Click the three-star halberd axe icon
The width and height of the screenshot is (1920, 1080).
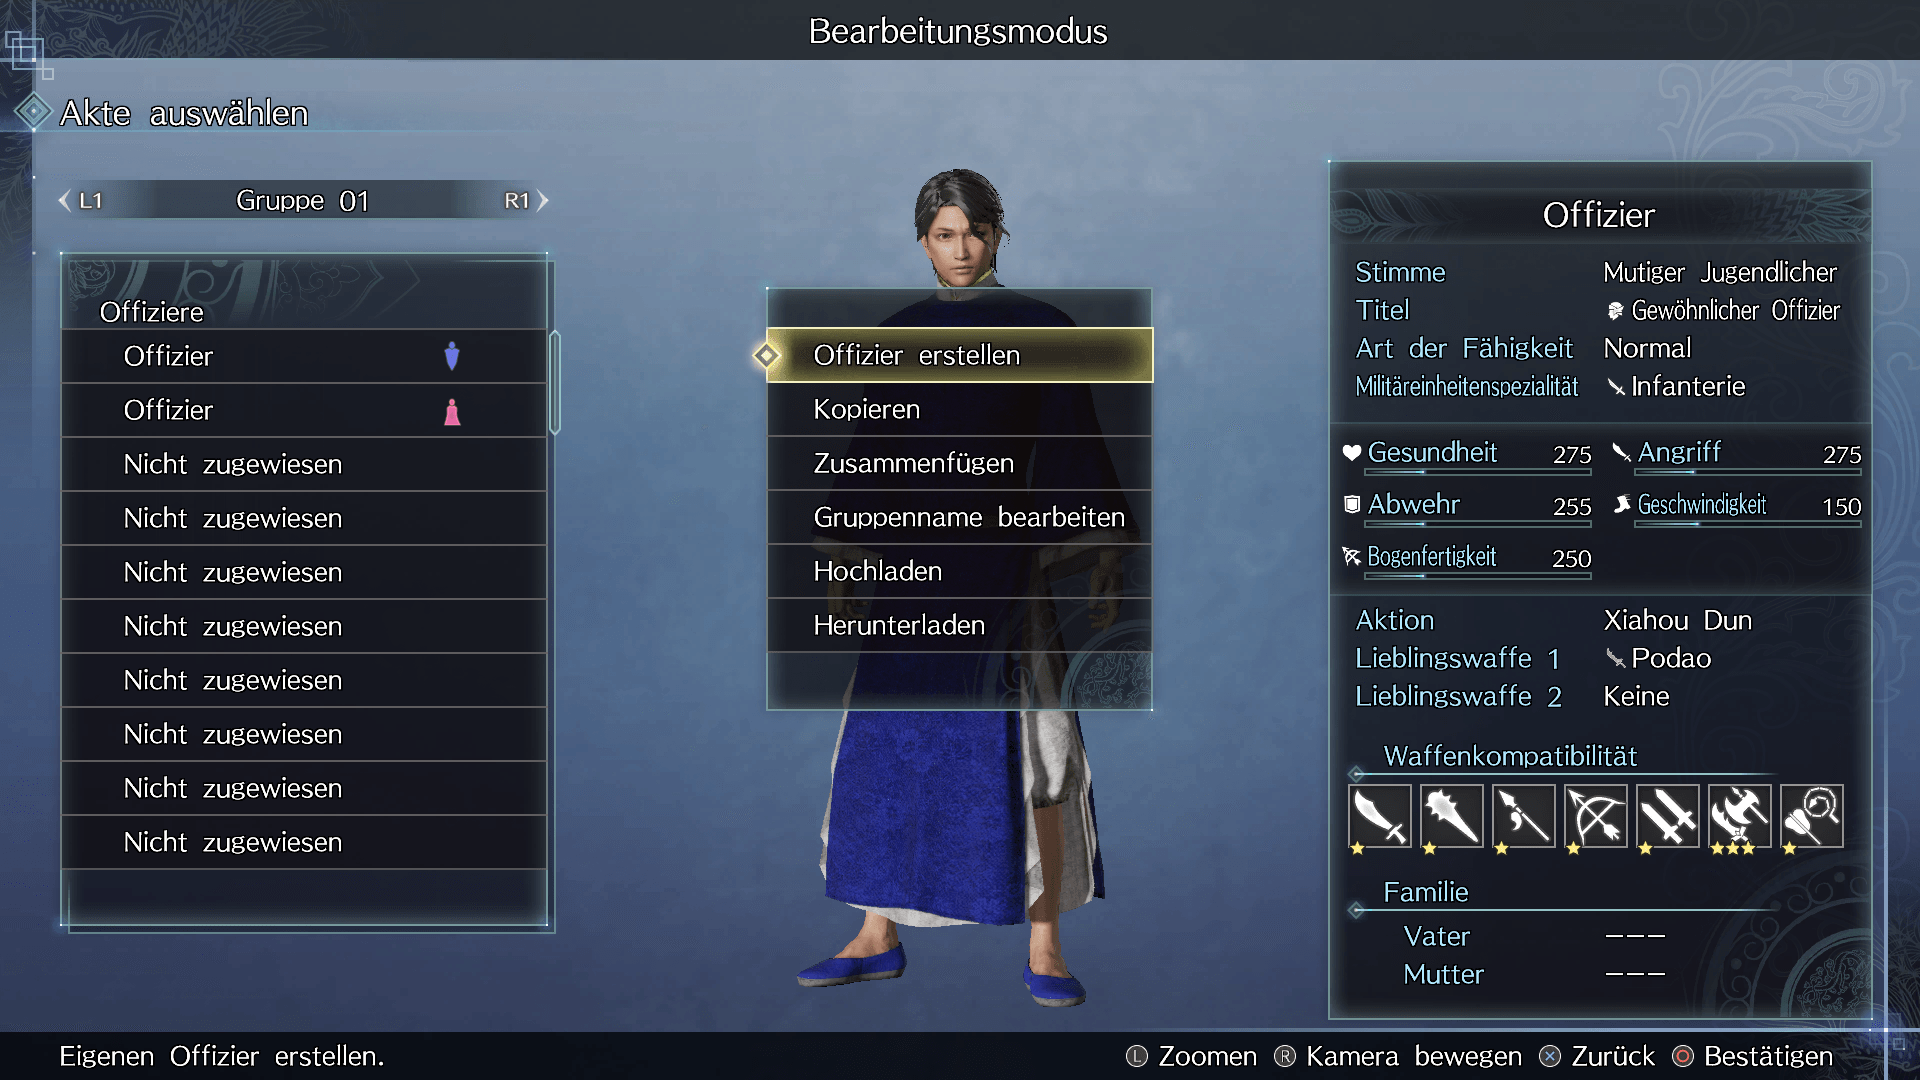1739,816
